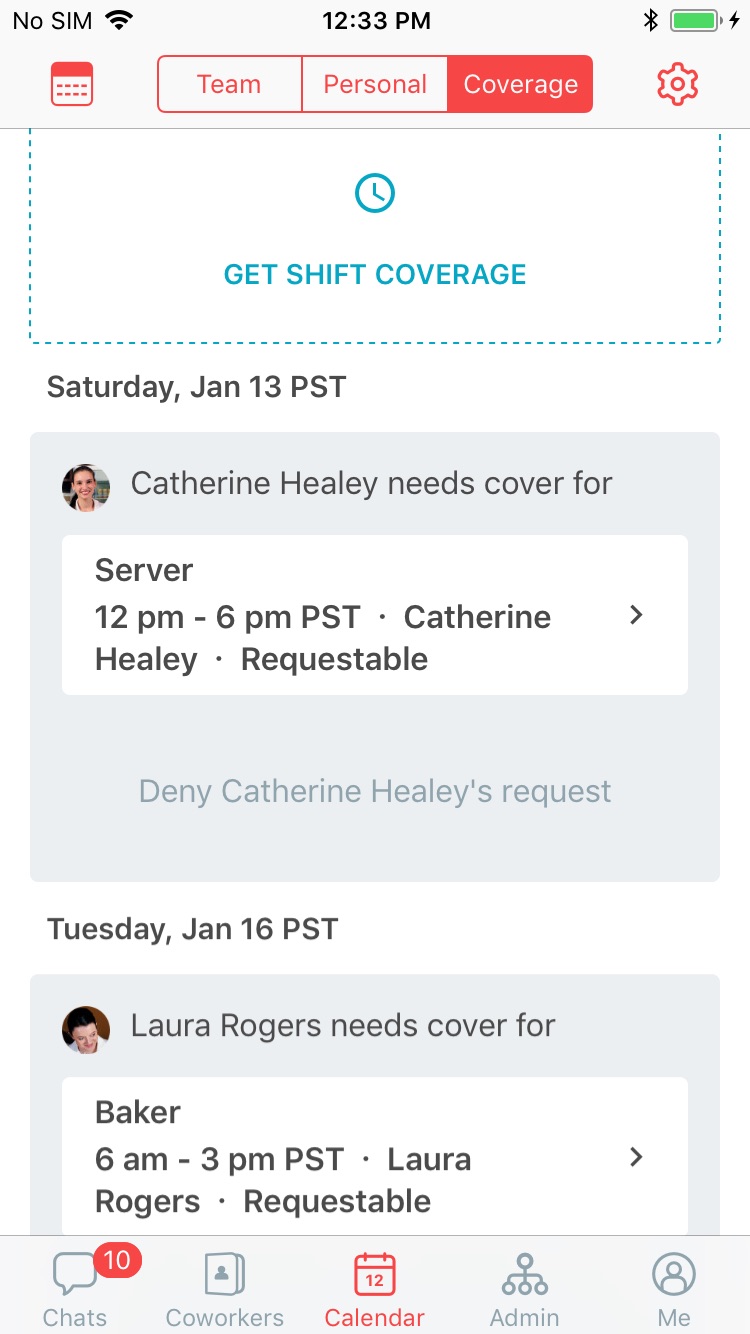Expand the Baker shift chevron arrow
The width and height of the screenshot is (750, 1334).
(x=636, y=1157)
